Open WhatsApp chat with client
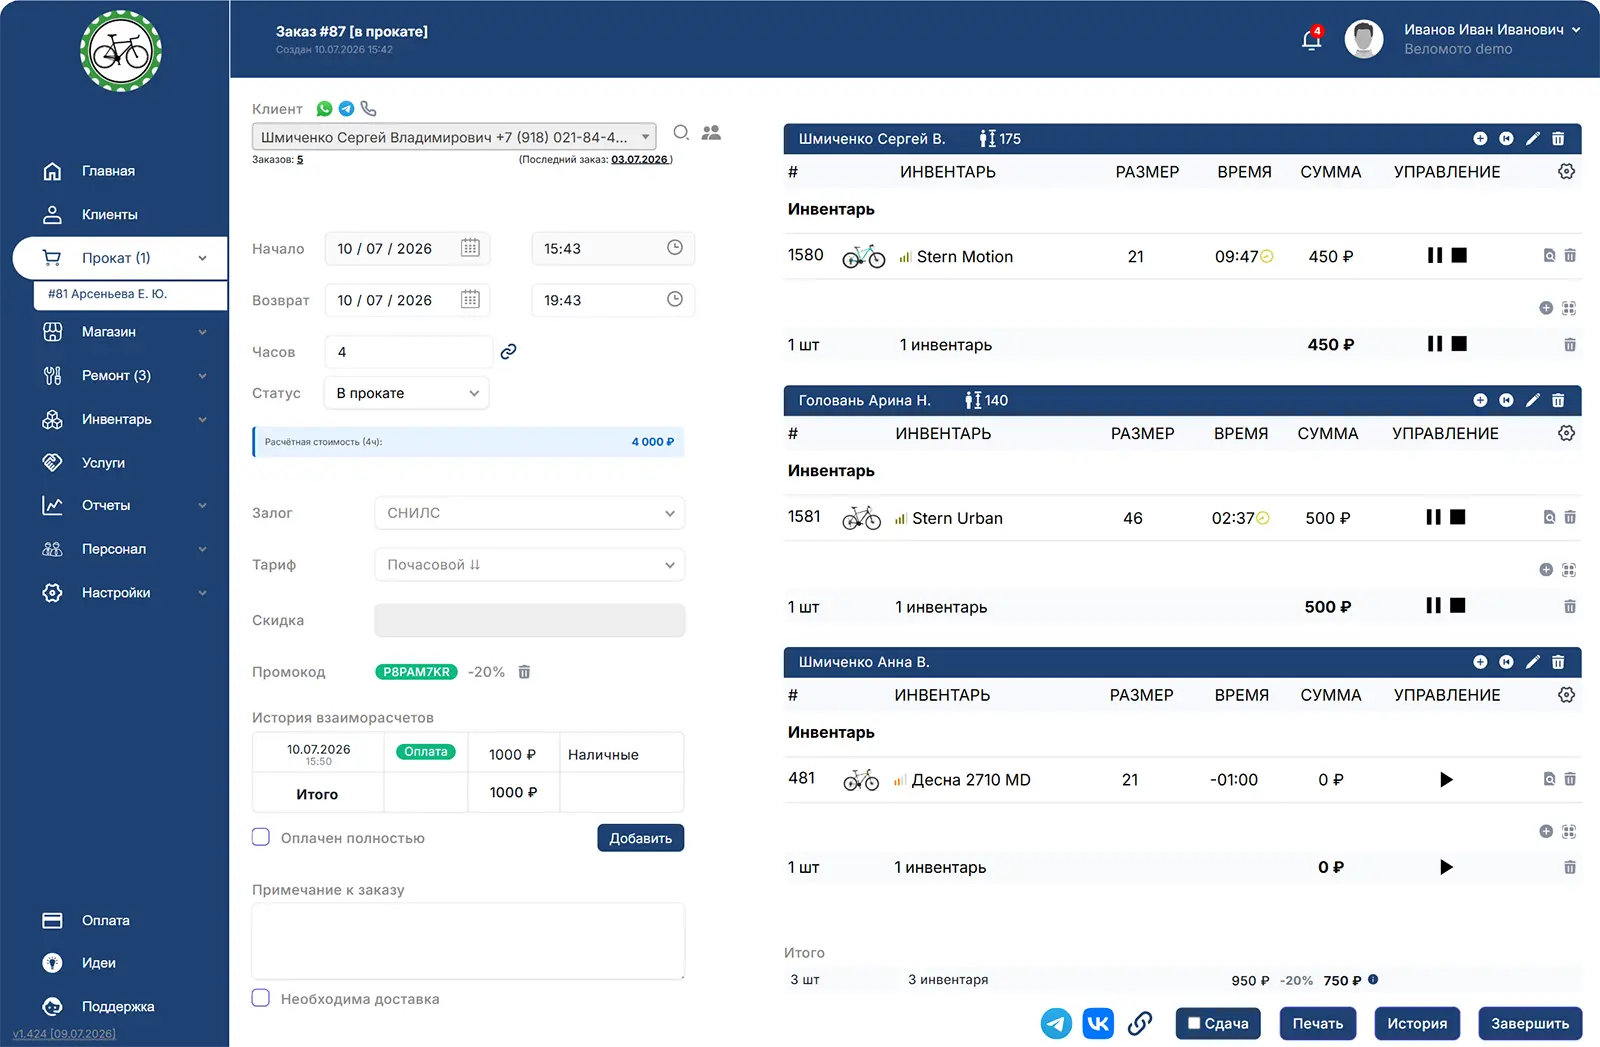1600x1047 pixels. [324, 109]
